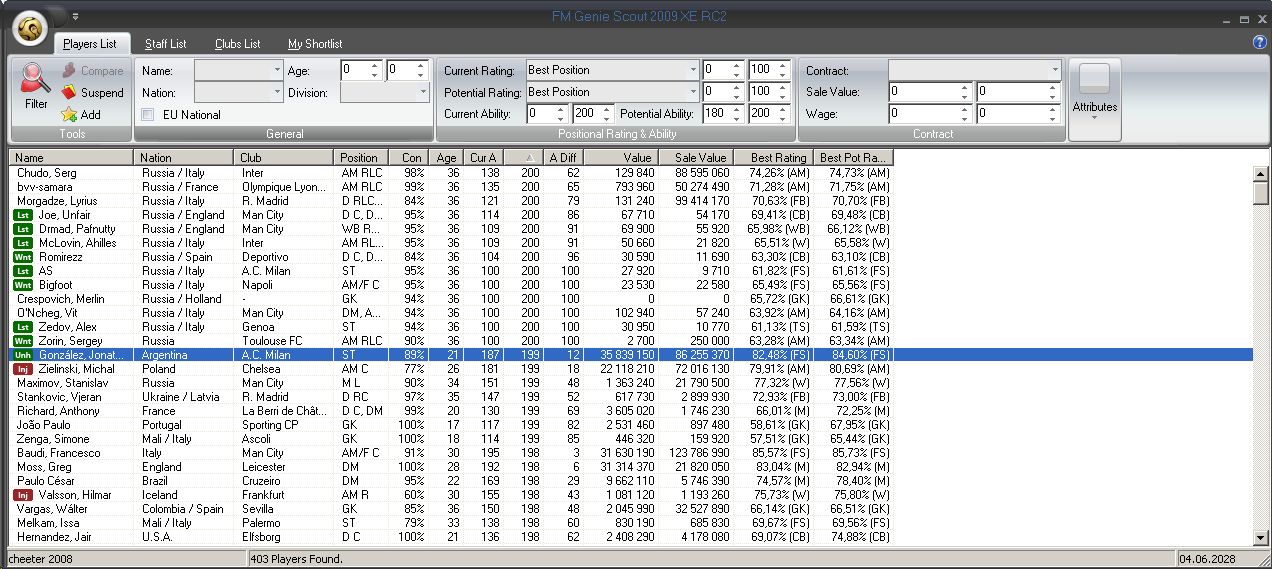Click the Unh badge on the González row
Viewport: 1272px width, 569px height.
(23, 355)
